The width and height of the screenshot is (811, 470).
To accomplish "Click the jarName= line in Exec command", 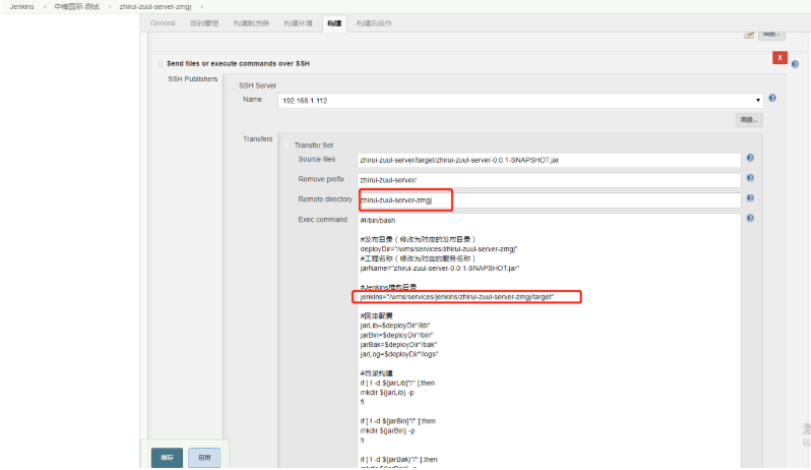I will click(440, 268).
